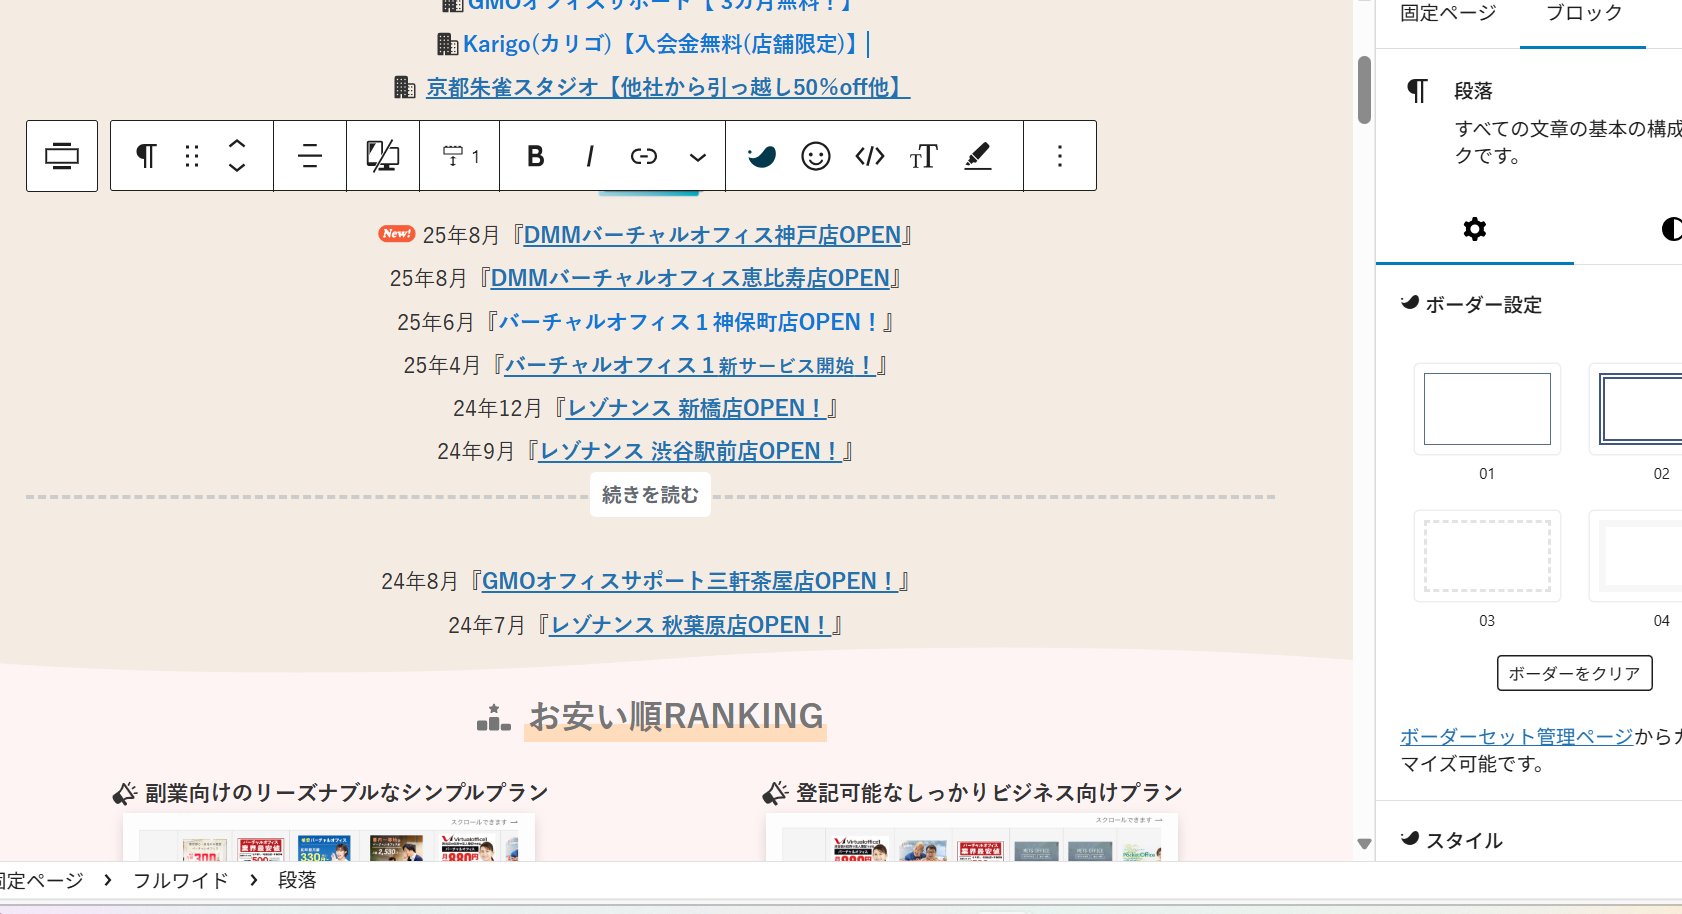Click the New! badge icon
Image resolution: width=1682 pixels, height=914 pixels.
pos(397,233)
